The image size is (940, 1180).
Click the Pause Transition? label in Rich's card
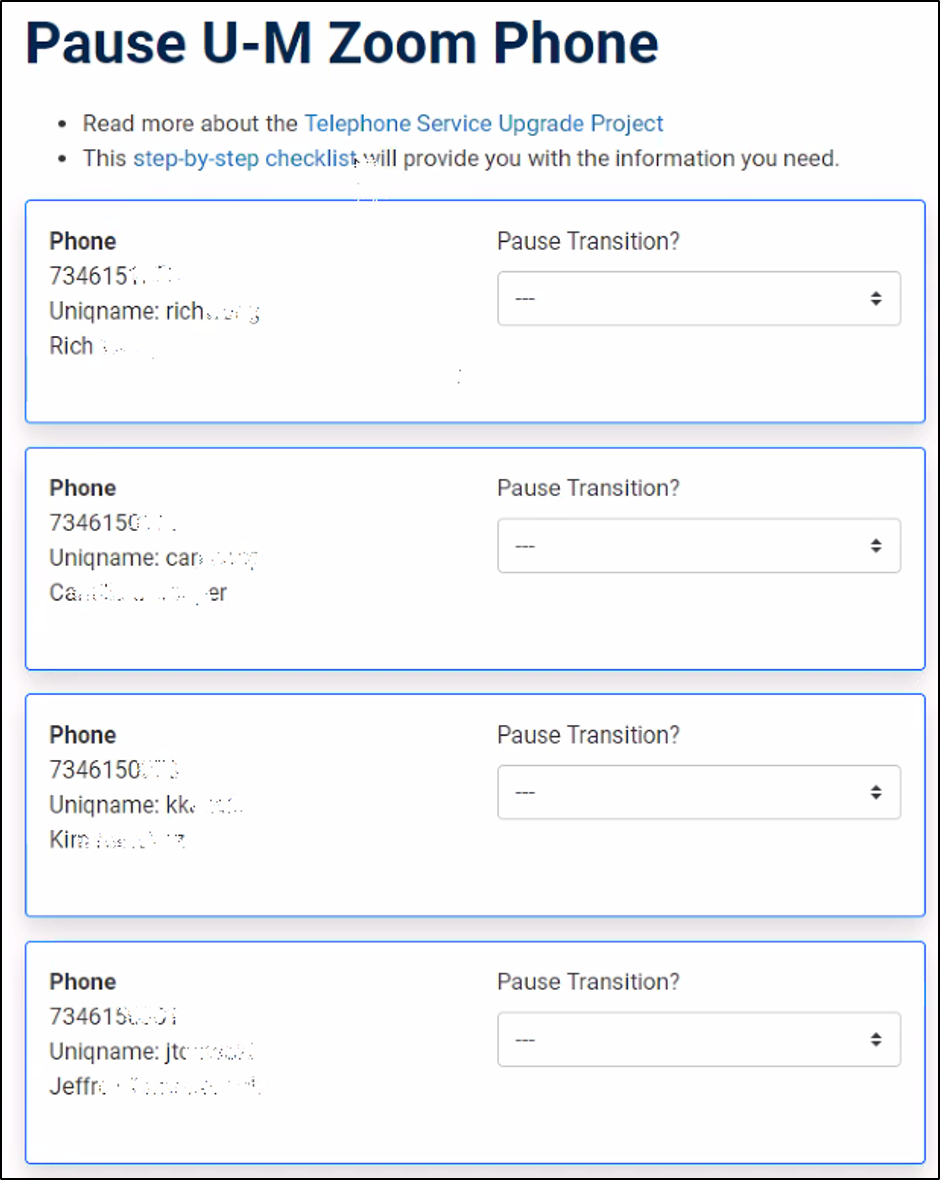tap(588, 241)
